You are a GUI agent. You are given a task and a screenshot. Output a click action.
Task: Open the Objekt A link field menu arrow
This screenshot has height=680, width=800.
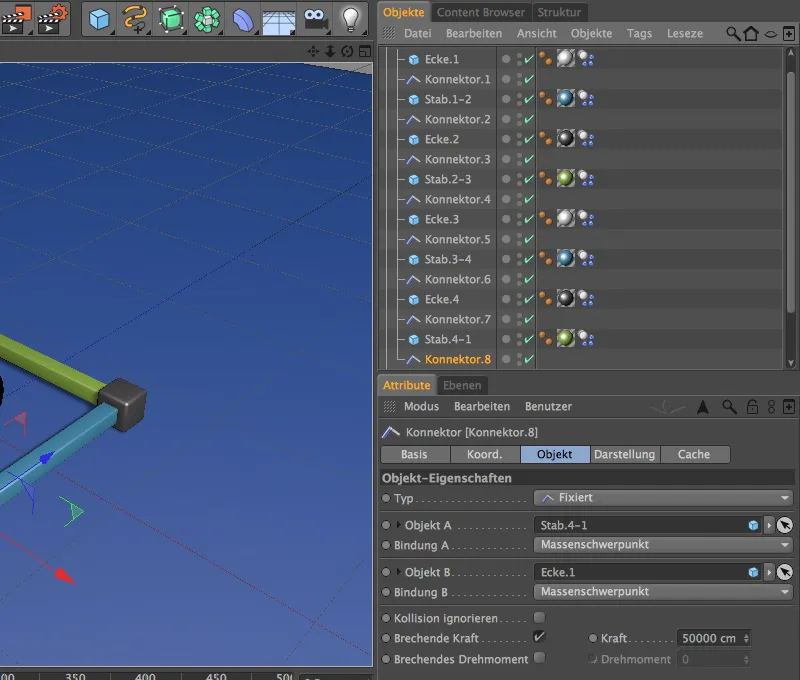[769, 525]
